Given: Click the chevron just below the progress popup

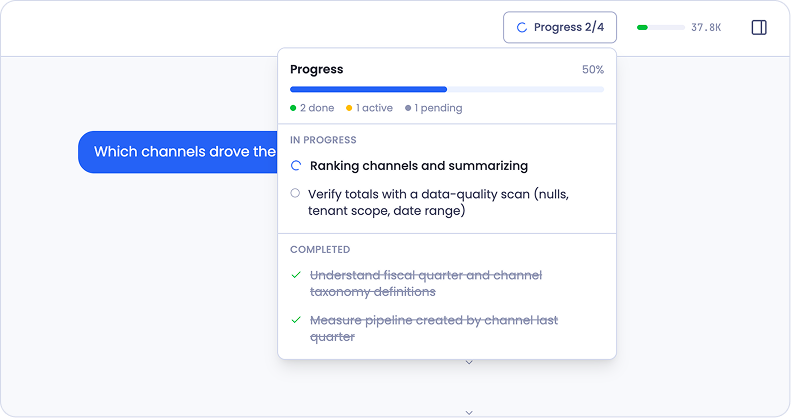Looking at the screenshot, I should click(x=469, y=362).
